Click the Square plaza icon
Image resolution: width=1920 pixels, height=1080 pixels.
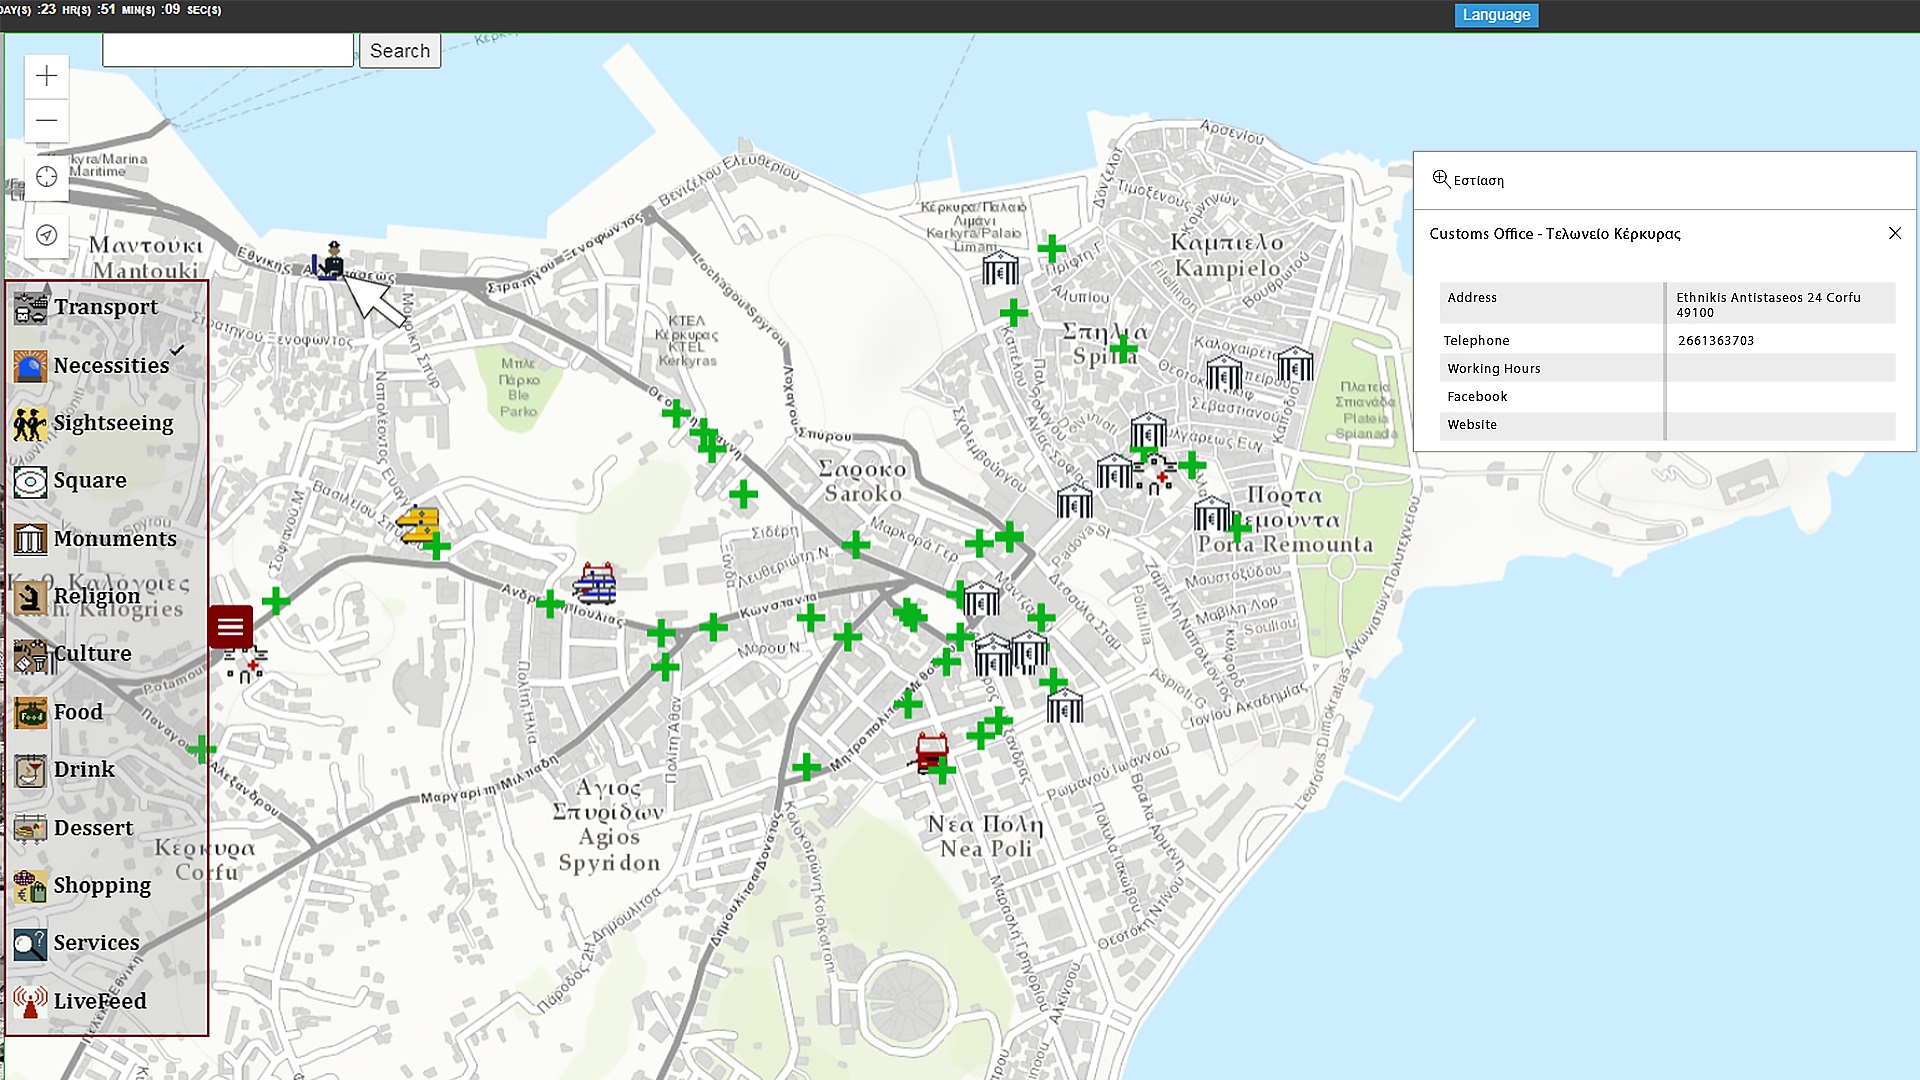pyautogui.click(x=31, y=482)
